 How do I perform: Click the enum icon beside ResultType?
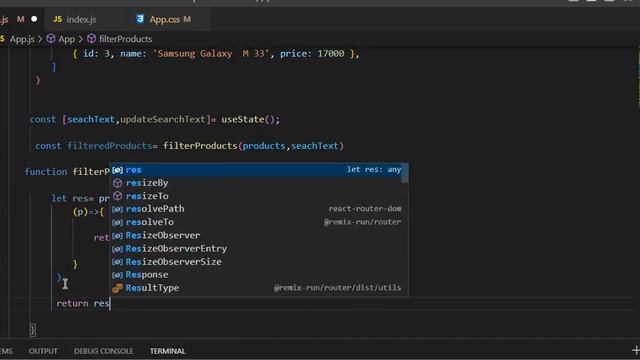click(118, 288)
